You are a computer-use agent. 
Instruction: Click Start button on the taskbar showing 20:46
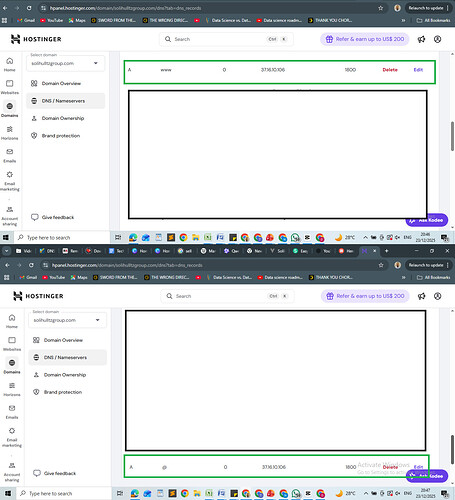[6, 237]
